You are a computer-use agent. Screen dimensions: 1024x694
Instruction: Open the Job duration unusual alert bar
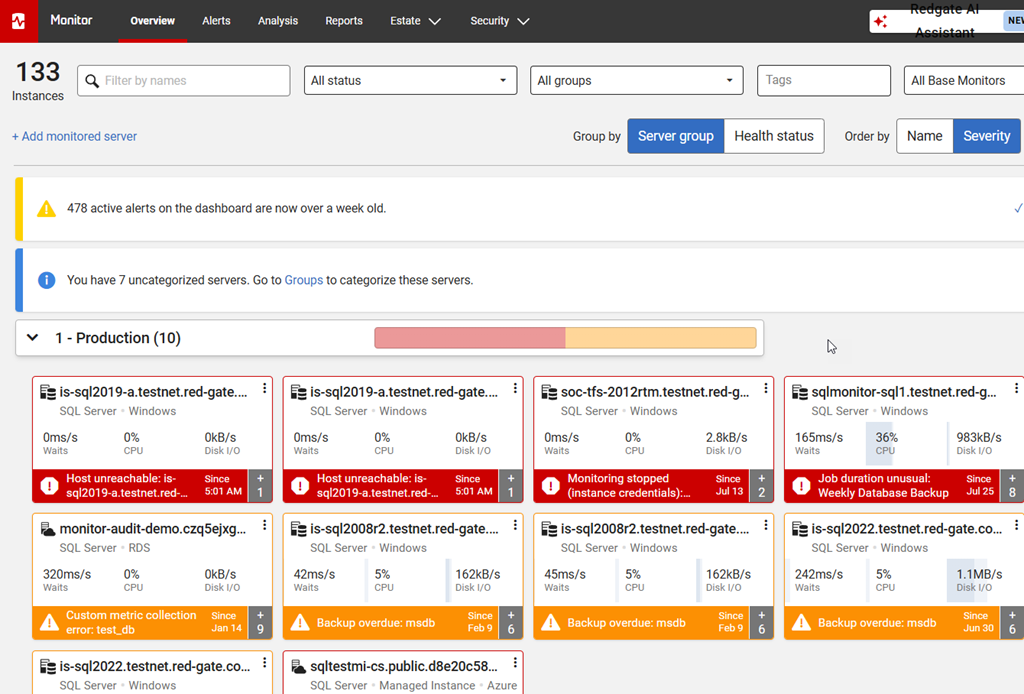click(892, 486)
